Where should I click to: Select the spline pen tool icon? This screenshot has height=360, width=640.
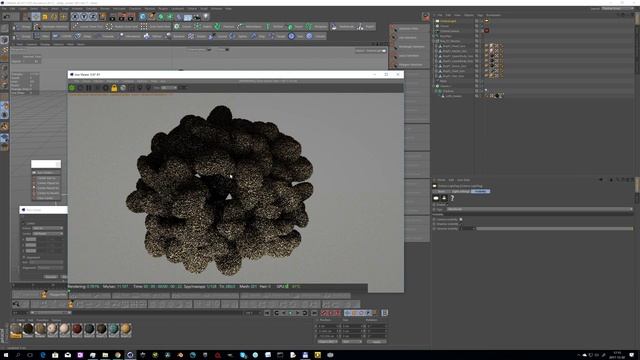152,17
